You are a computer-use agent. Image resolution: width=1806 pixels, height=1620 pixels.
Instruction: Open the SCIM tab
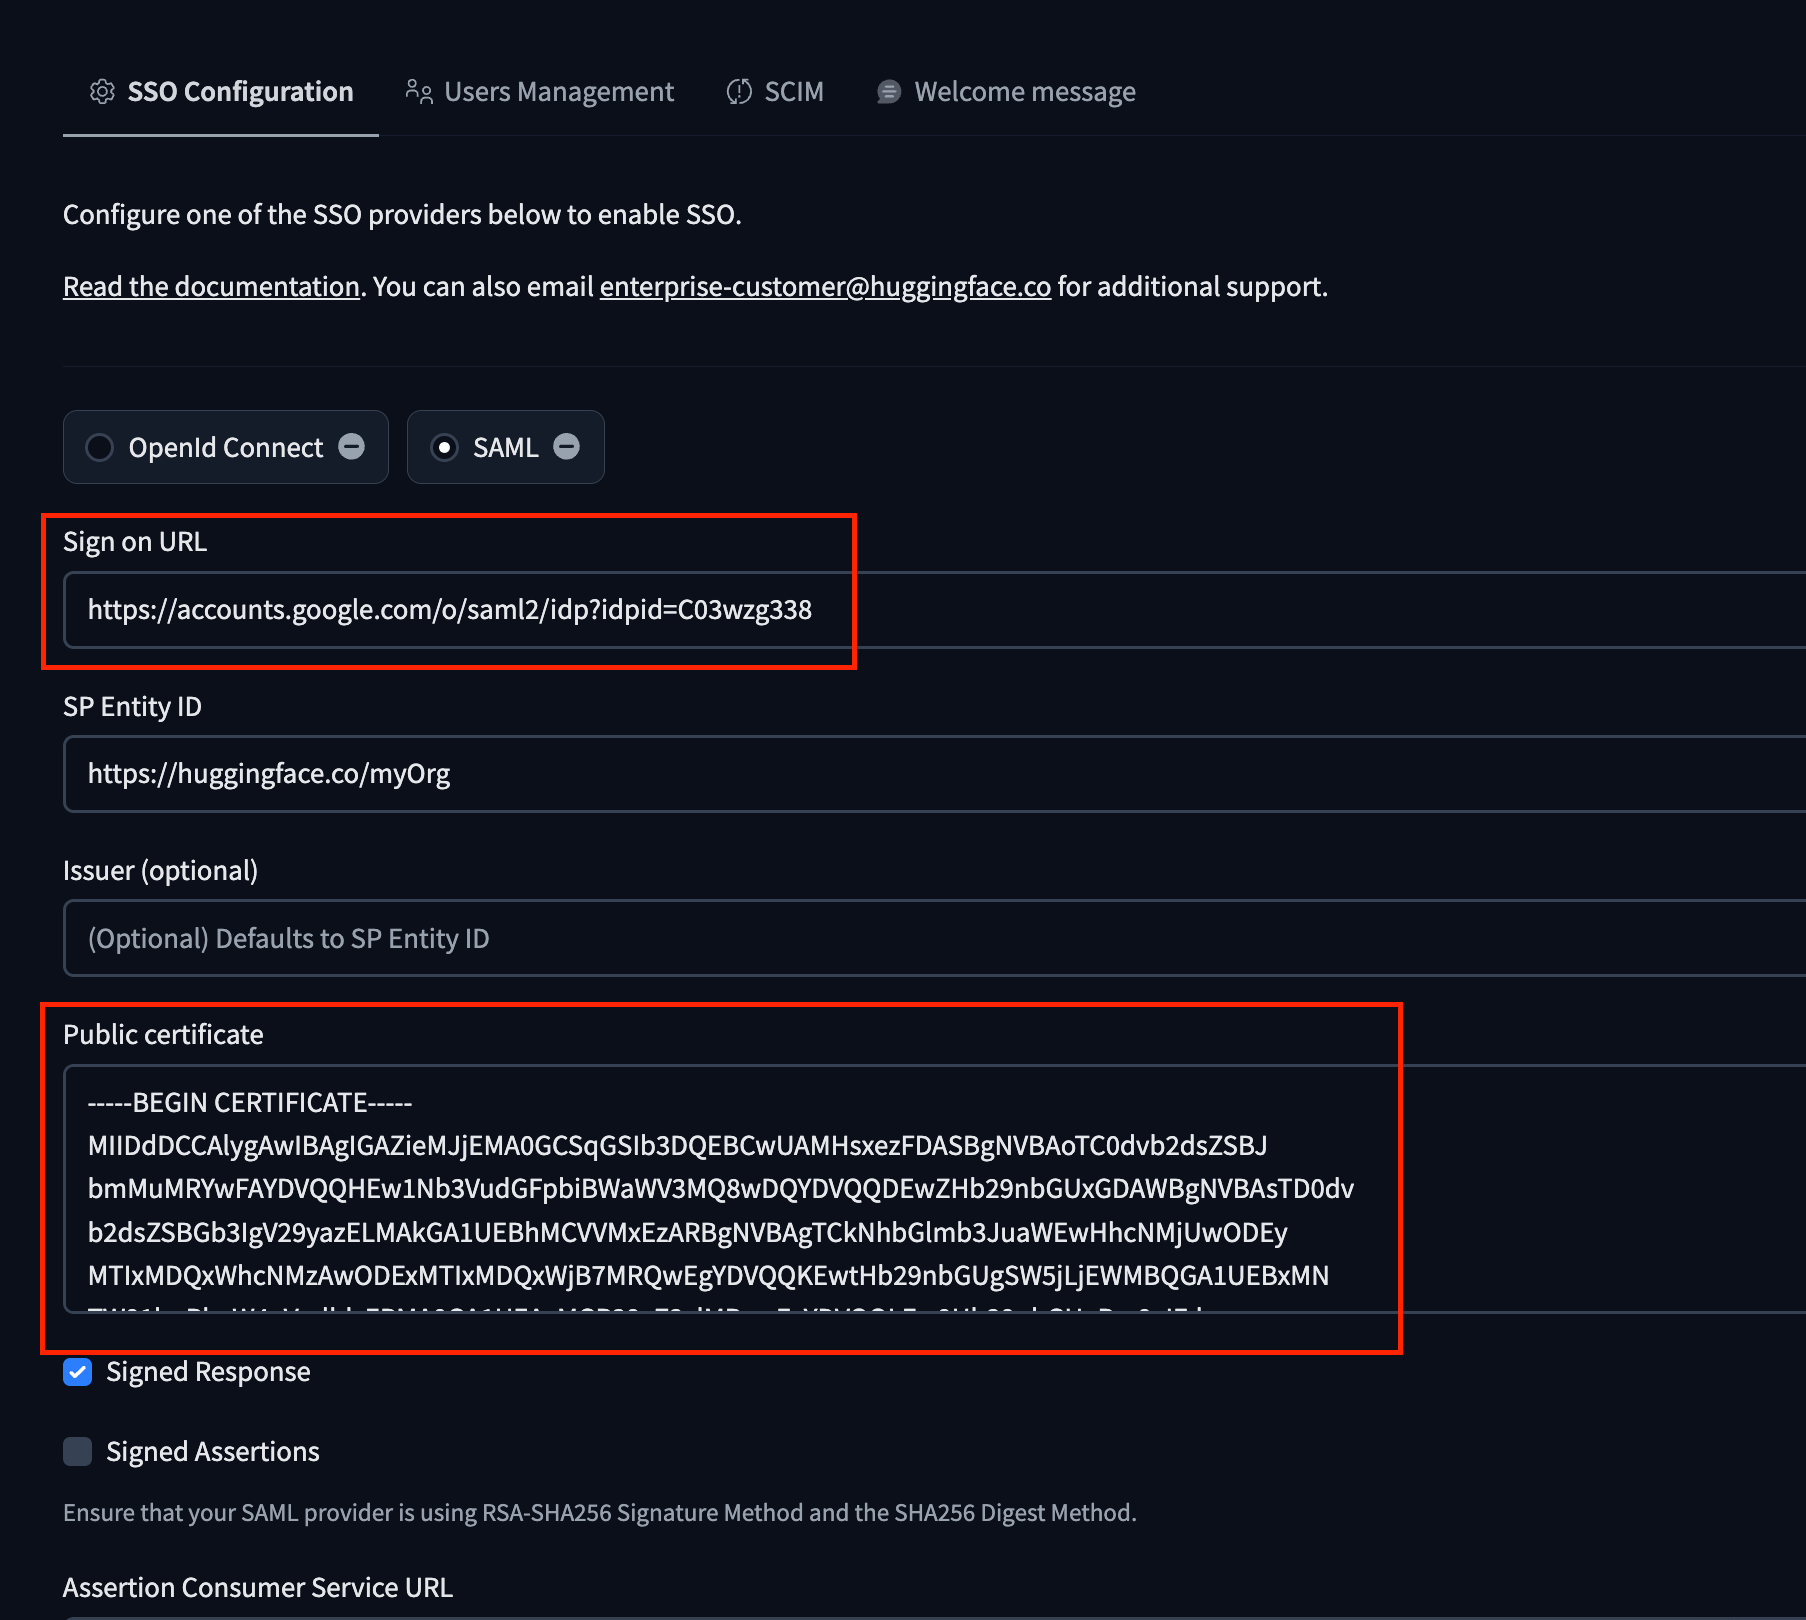(794, 92)
